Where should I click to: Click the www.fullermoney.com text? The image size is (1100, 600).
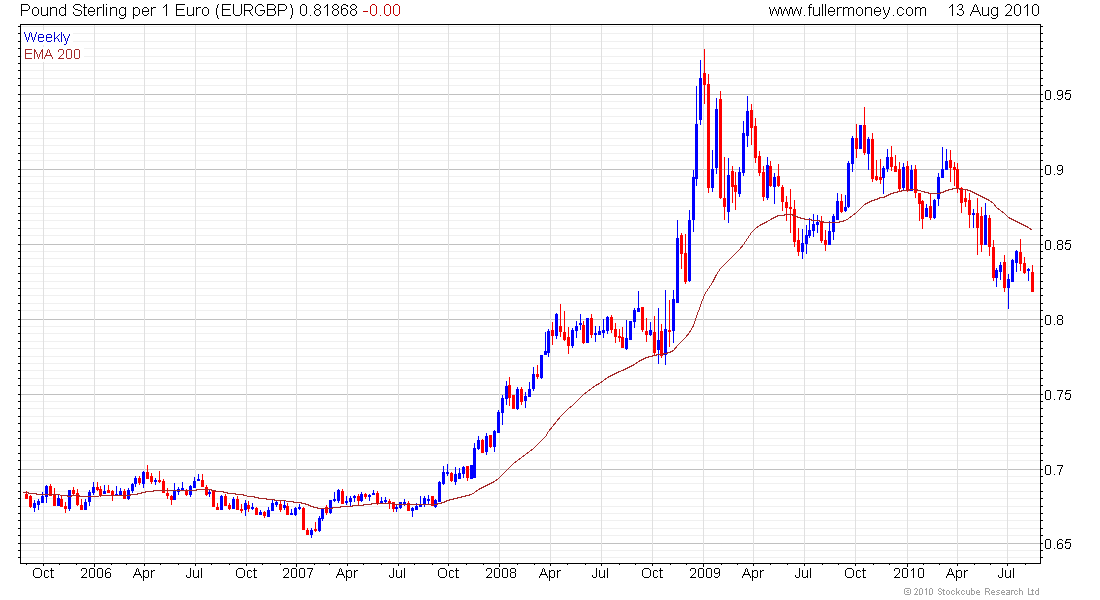click(x=847, y=11)
